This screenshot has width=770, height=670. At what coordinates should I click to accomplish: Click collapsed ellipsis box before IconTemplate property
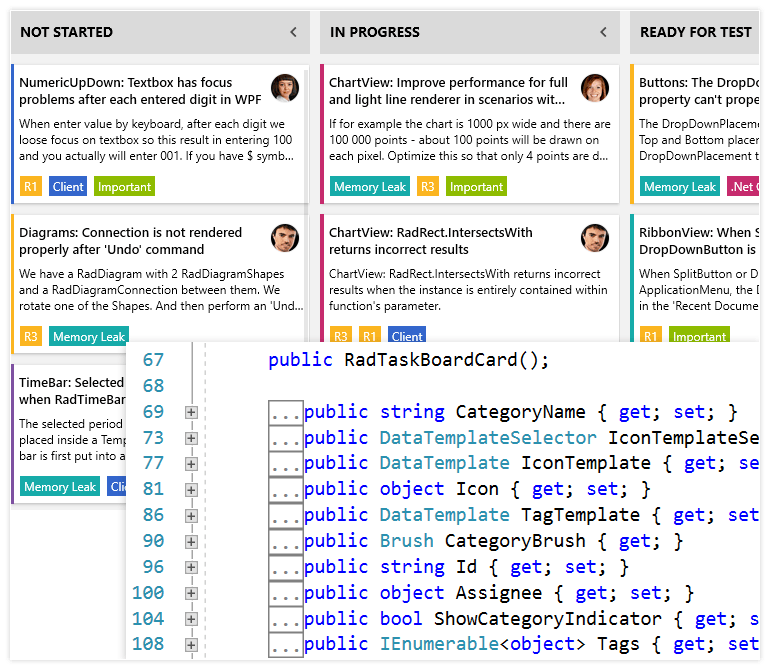click(x=286, y=464)
